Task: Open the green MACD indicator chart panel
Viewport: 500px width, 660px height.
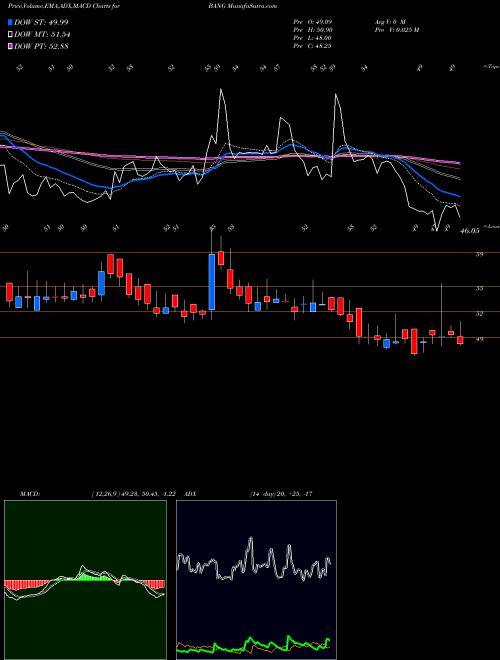Action: 85,580
